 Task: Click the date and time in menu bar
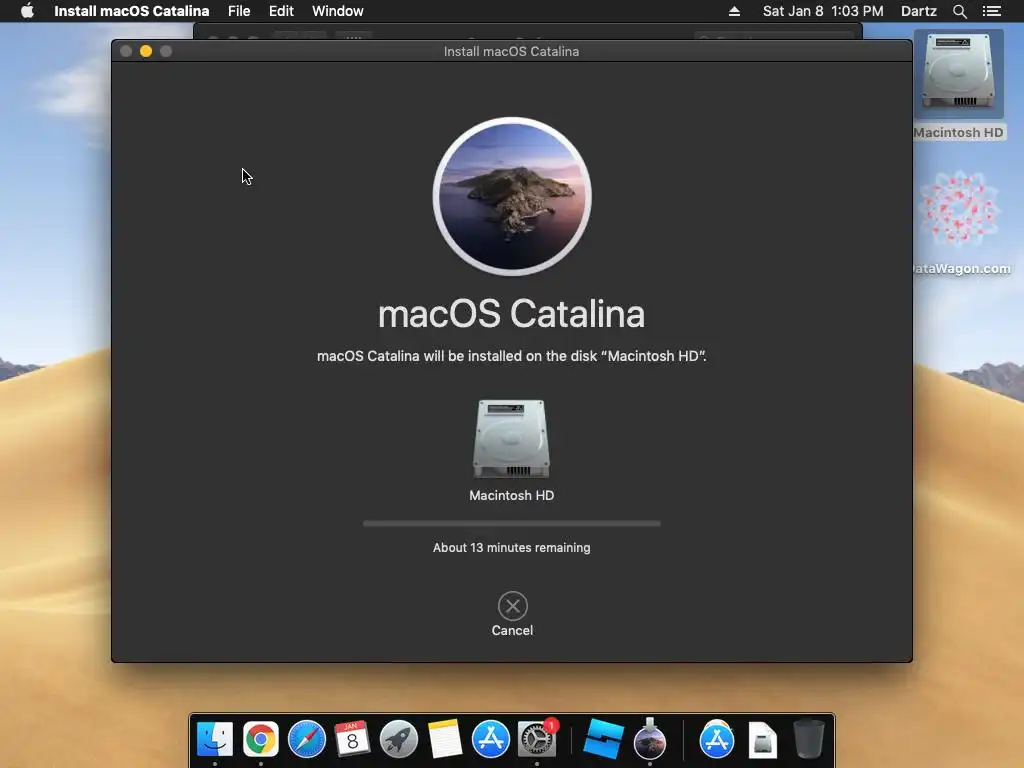(823, 11)
